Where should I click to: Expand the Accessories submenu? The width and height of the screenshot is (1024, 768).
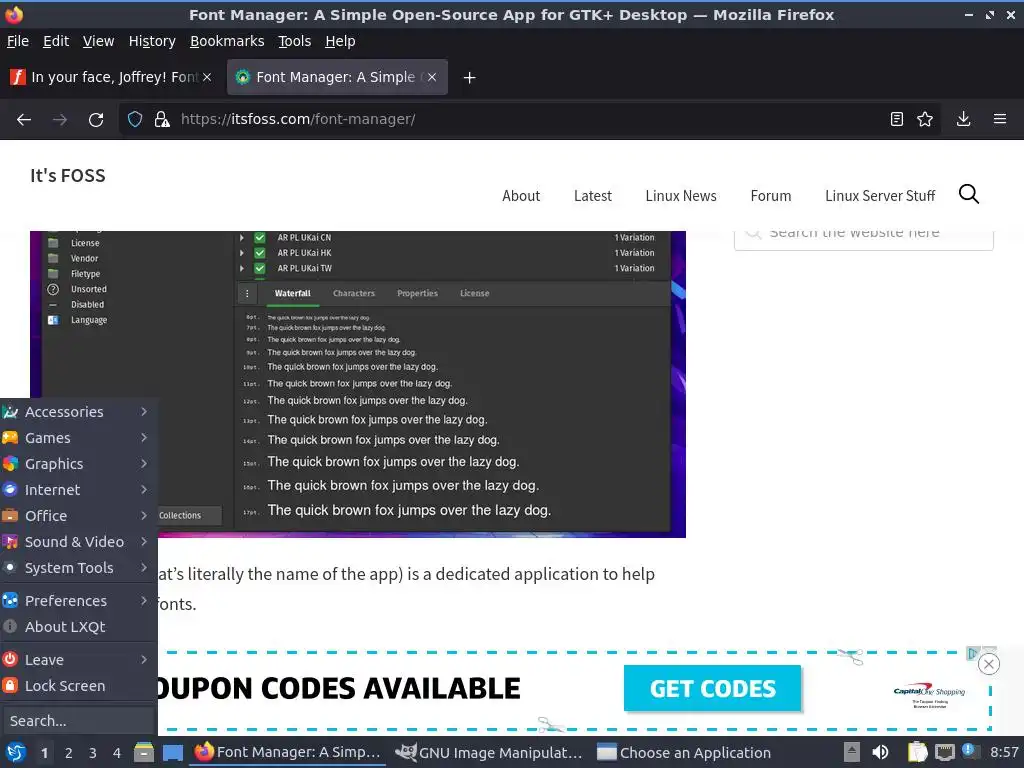tap(78, 412)
